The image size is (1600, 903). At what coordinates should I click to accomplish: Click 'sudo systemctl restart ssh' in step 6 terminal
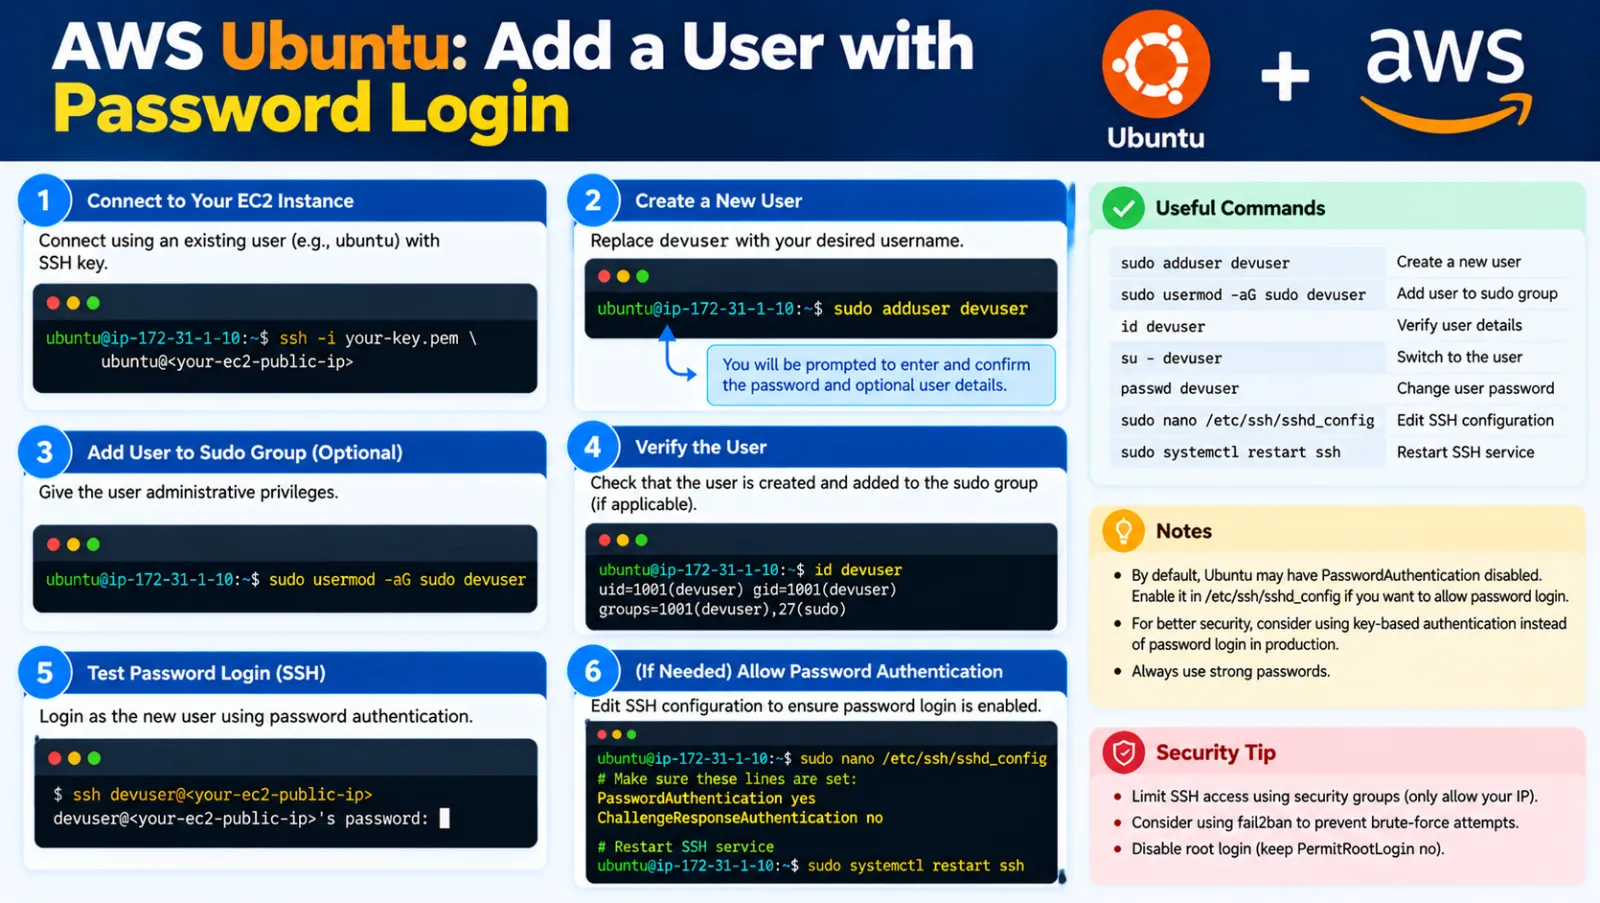[x=915, y=865]
